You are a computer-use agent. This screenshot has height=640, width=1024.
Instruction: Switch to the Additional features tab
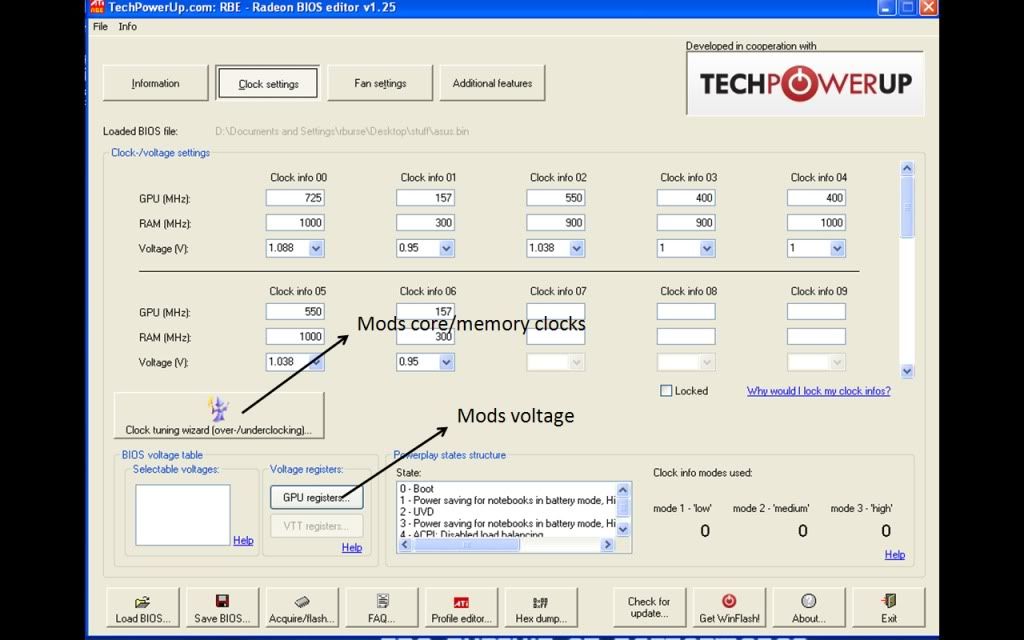coord(492,83)
